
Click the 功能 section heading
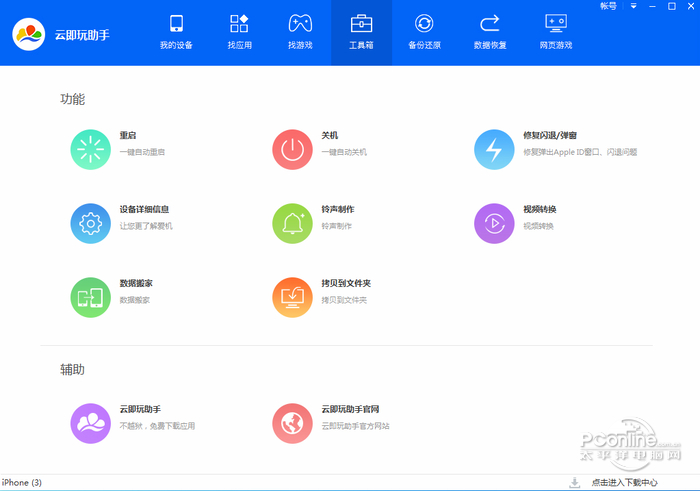tap(72, 99)
